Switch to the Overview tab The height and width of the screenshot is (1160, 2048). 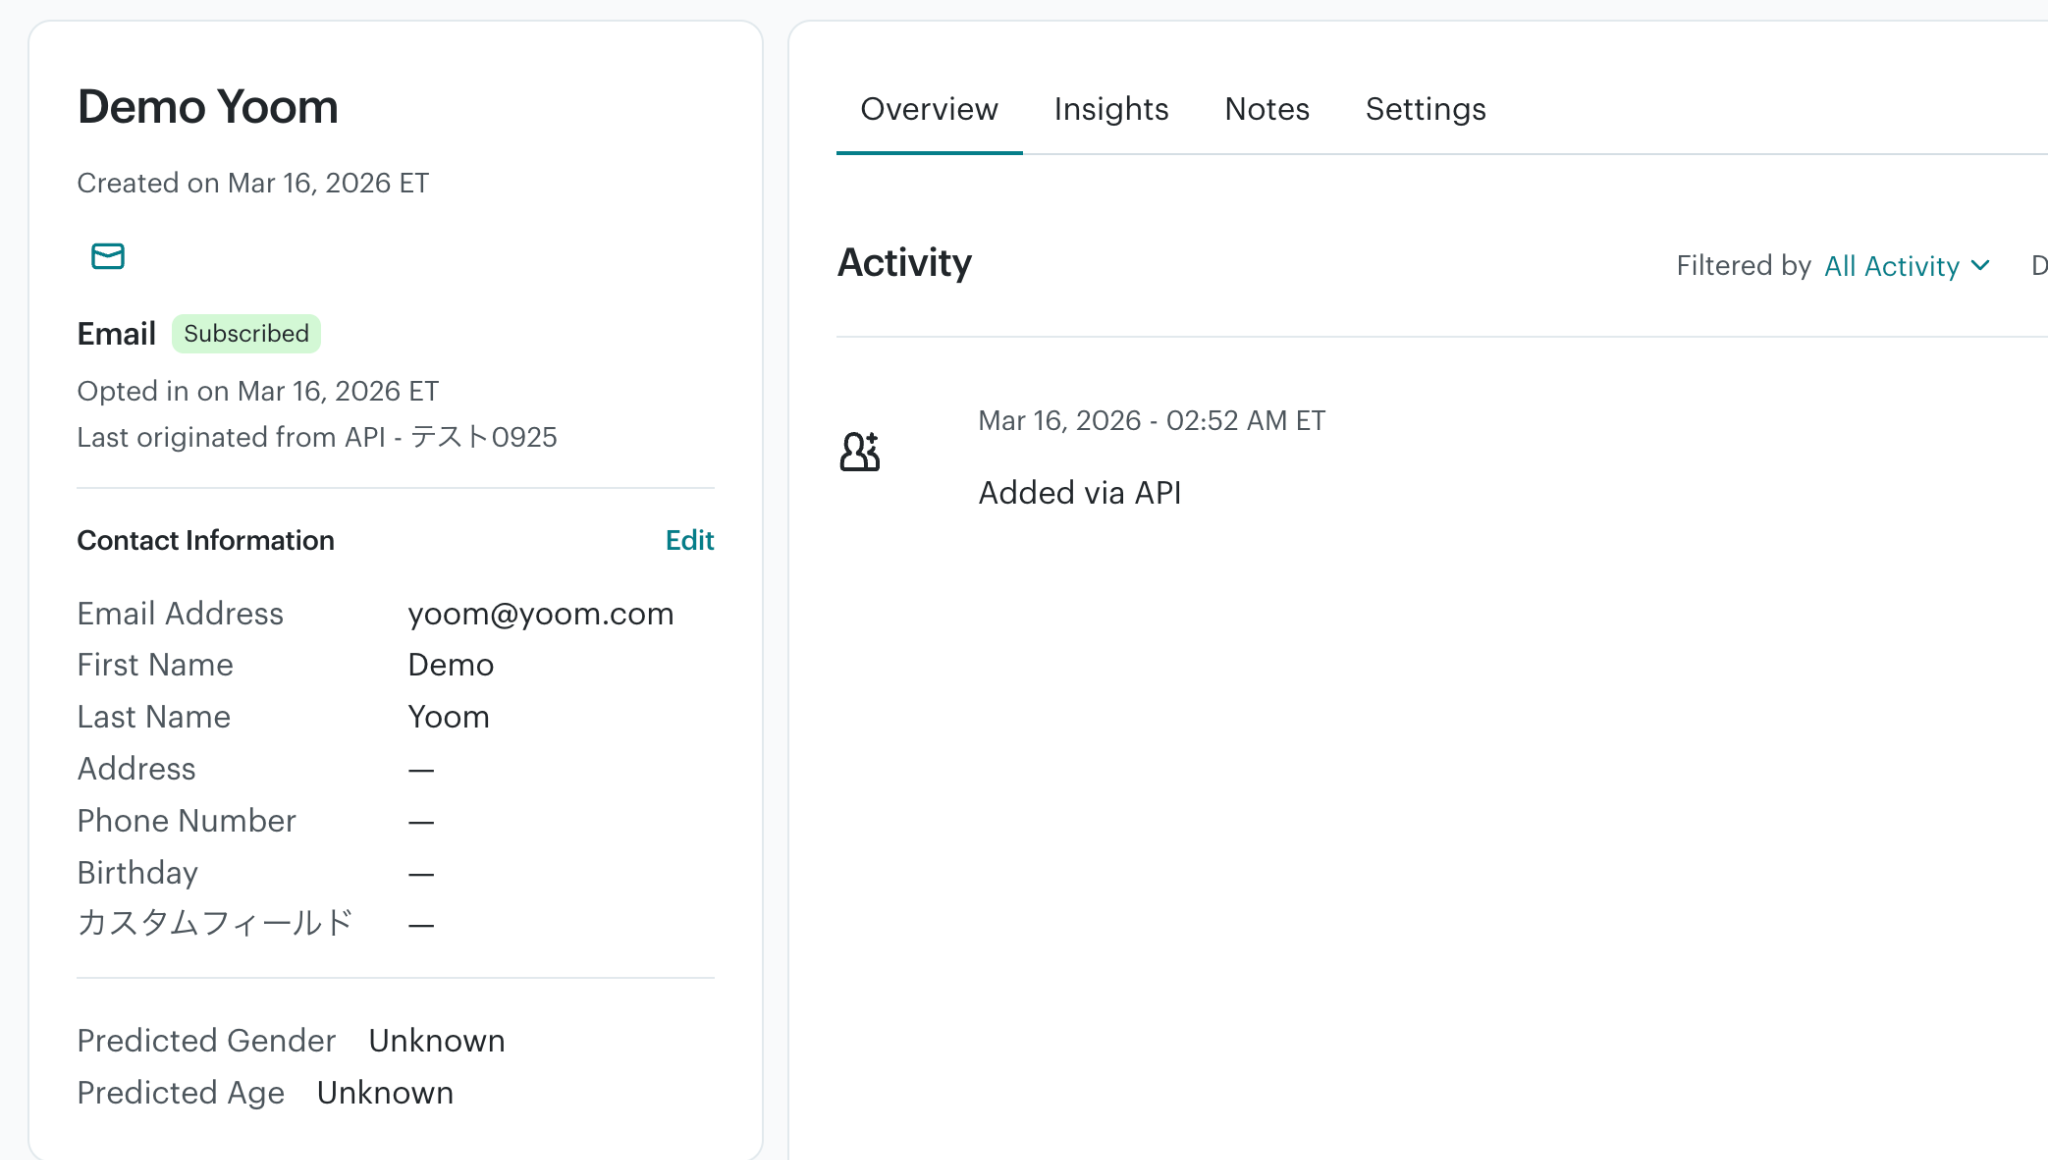(x=929, y=109)
